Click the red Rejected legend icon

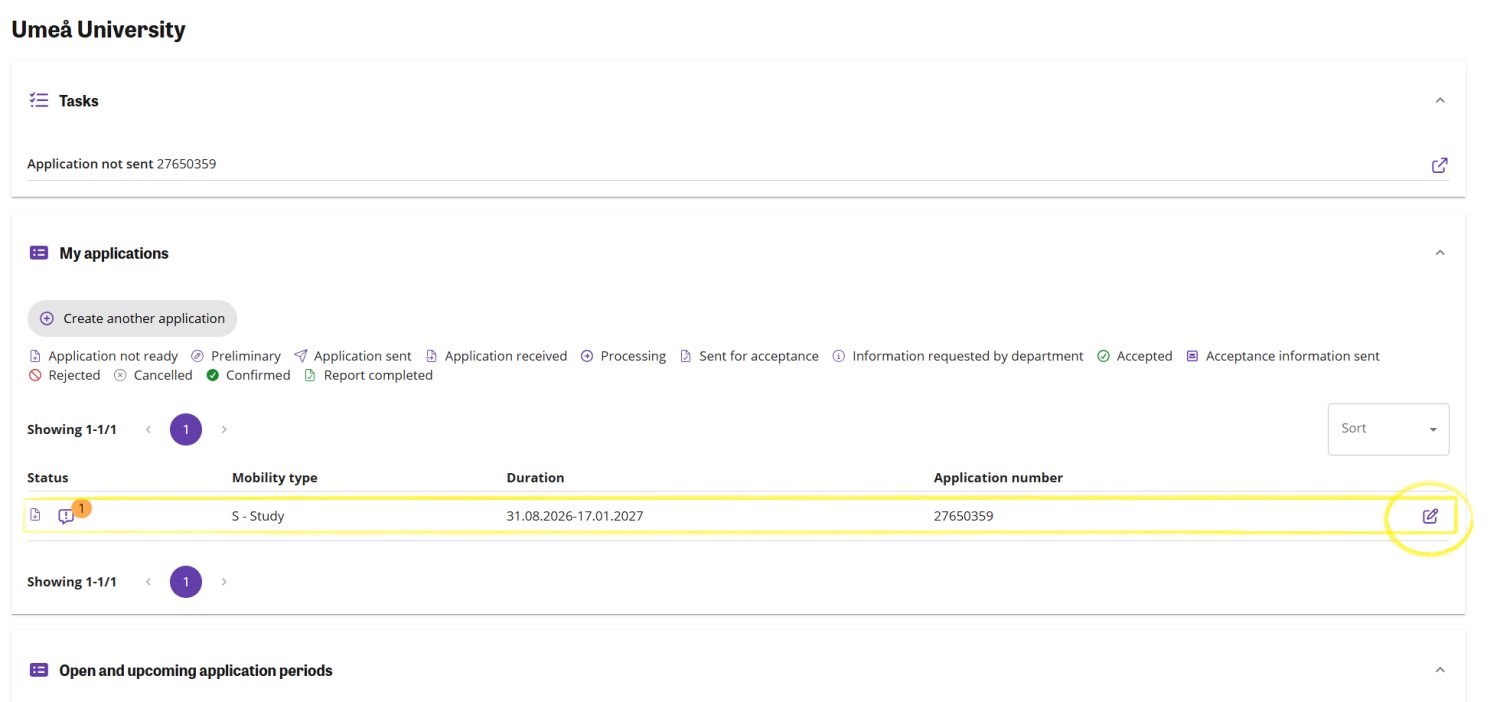click(36, 375)
